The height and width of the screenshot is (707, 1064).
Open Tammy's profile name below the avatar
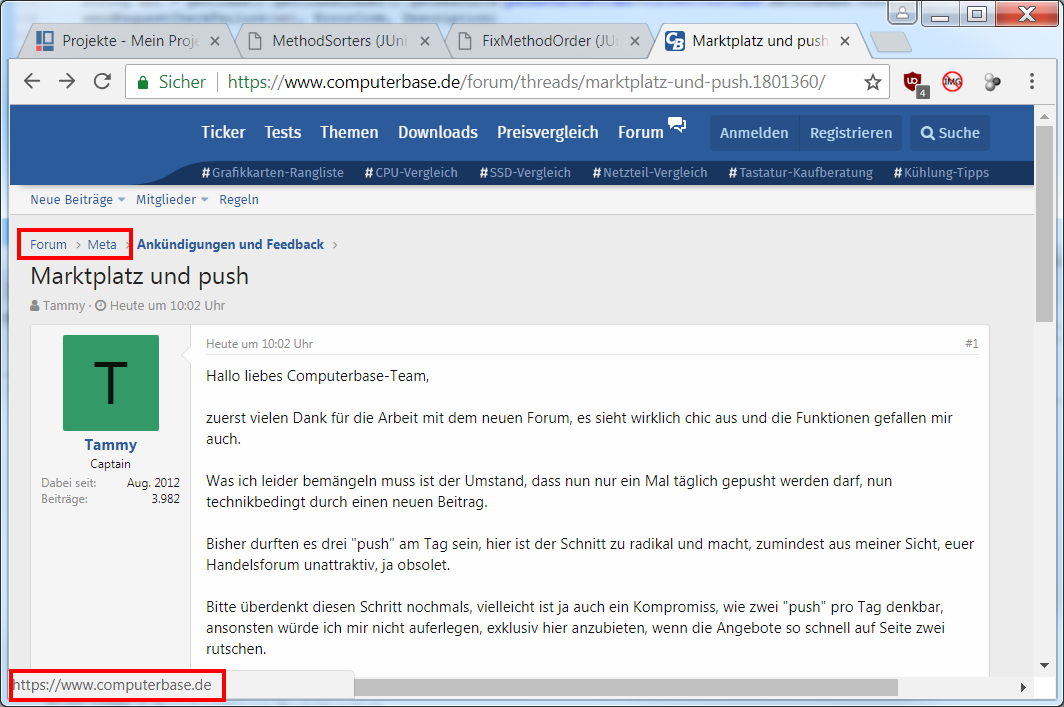[111, 444]
